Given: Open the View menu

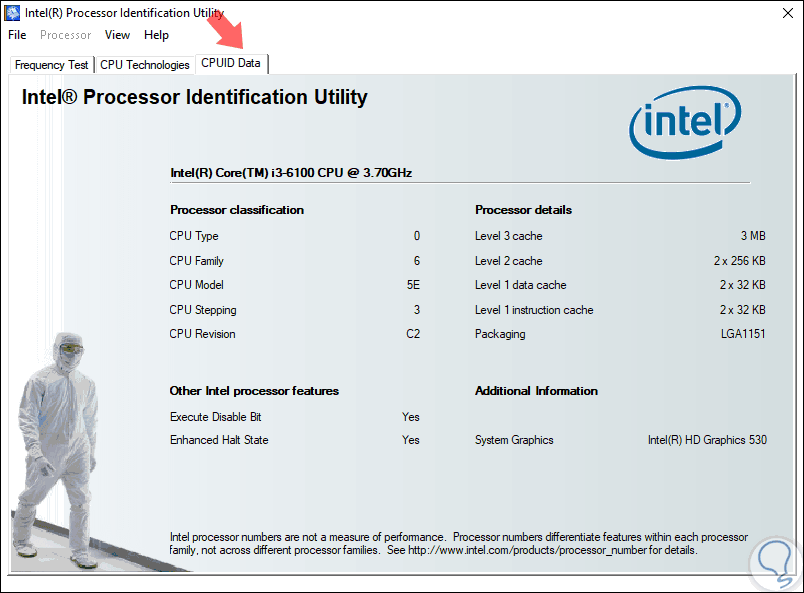Looking at the screenshot, I should (x=117, y=35).
